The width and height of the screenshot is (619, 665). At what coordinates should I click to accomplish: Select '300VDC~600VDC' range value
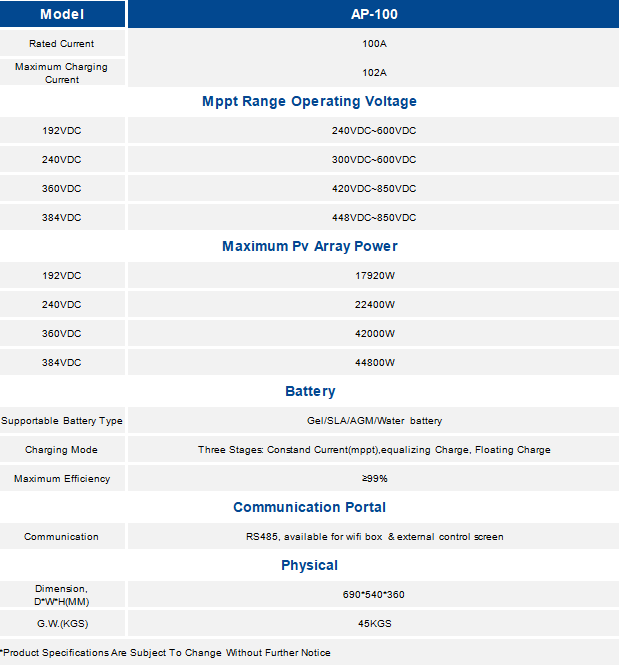374,159
